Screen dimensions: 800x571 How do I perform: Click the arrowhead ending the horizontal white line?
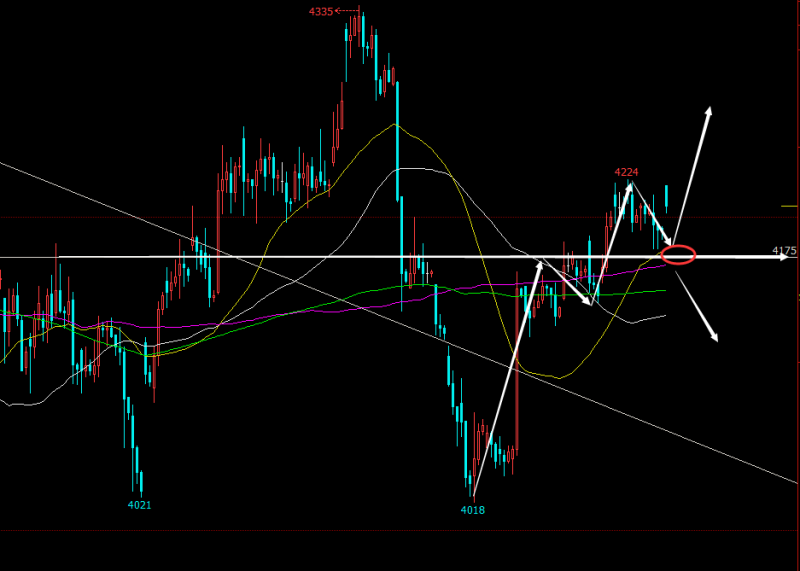coord(785,258)
